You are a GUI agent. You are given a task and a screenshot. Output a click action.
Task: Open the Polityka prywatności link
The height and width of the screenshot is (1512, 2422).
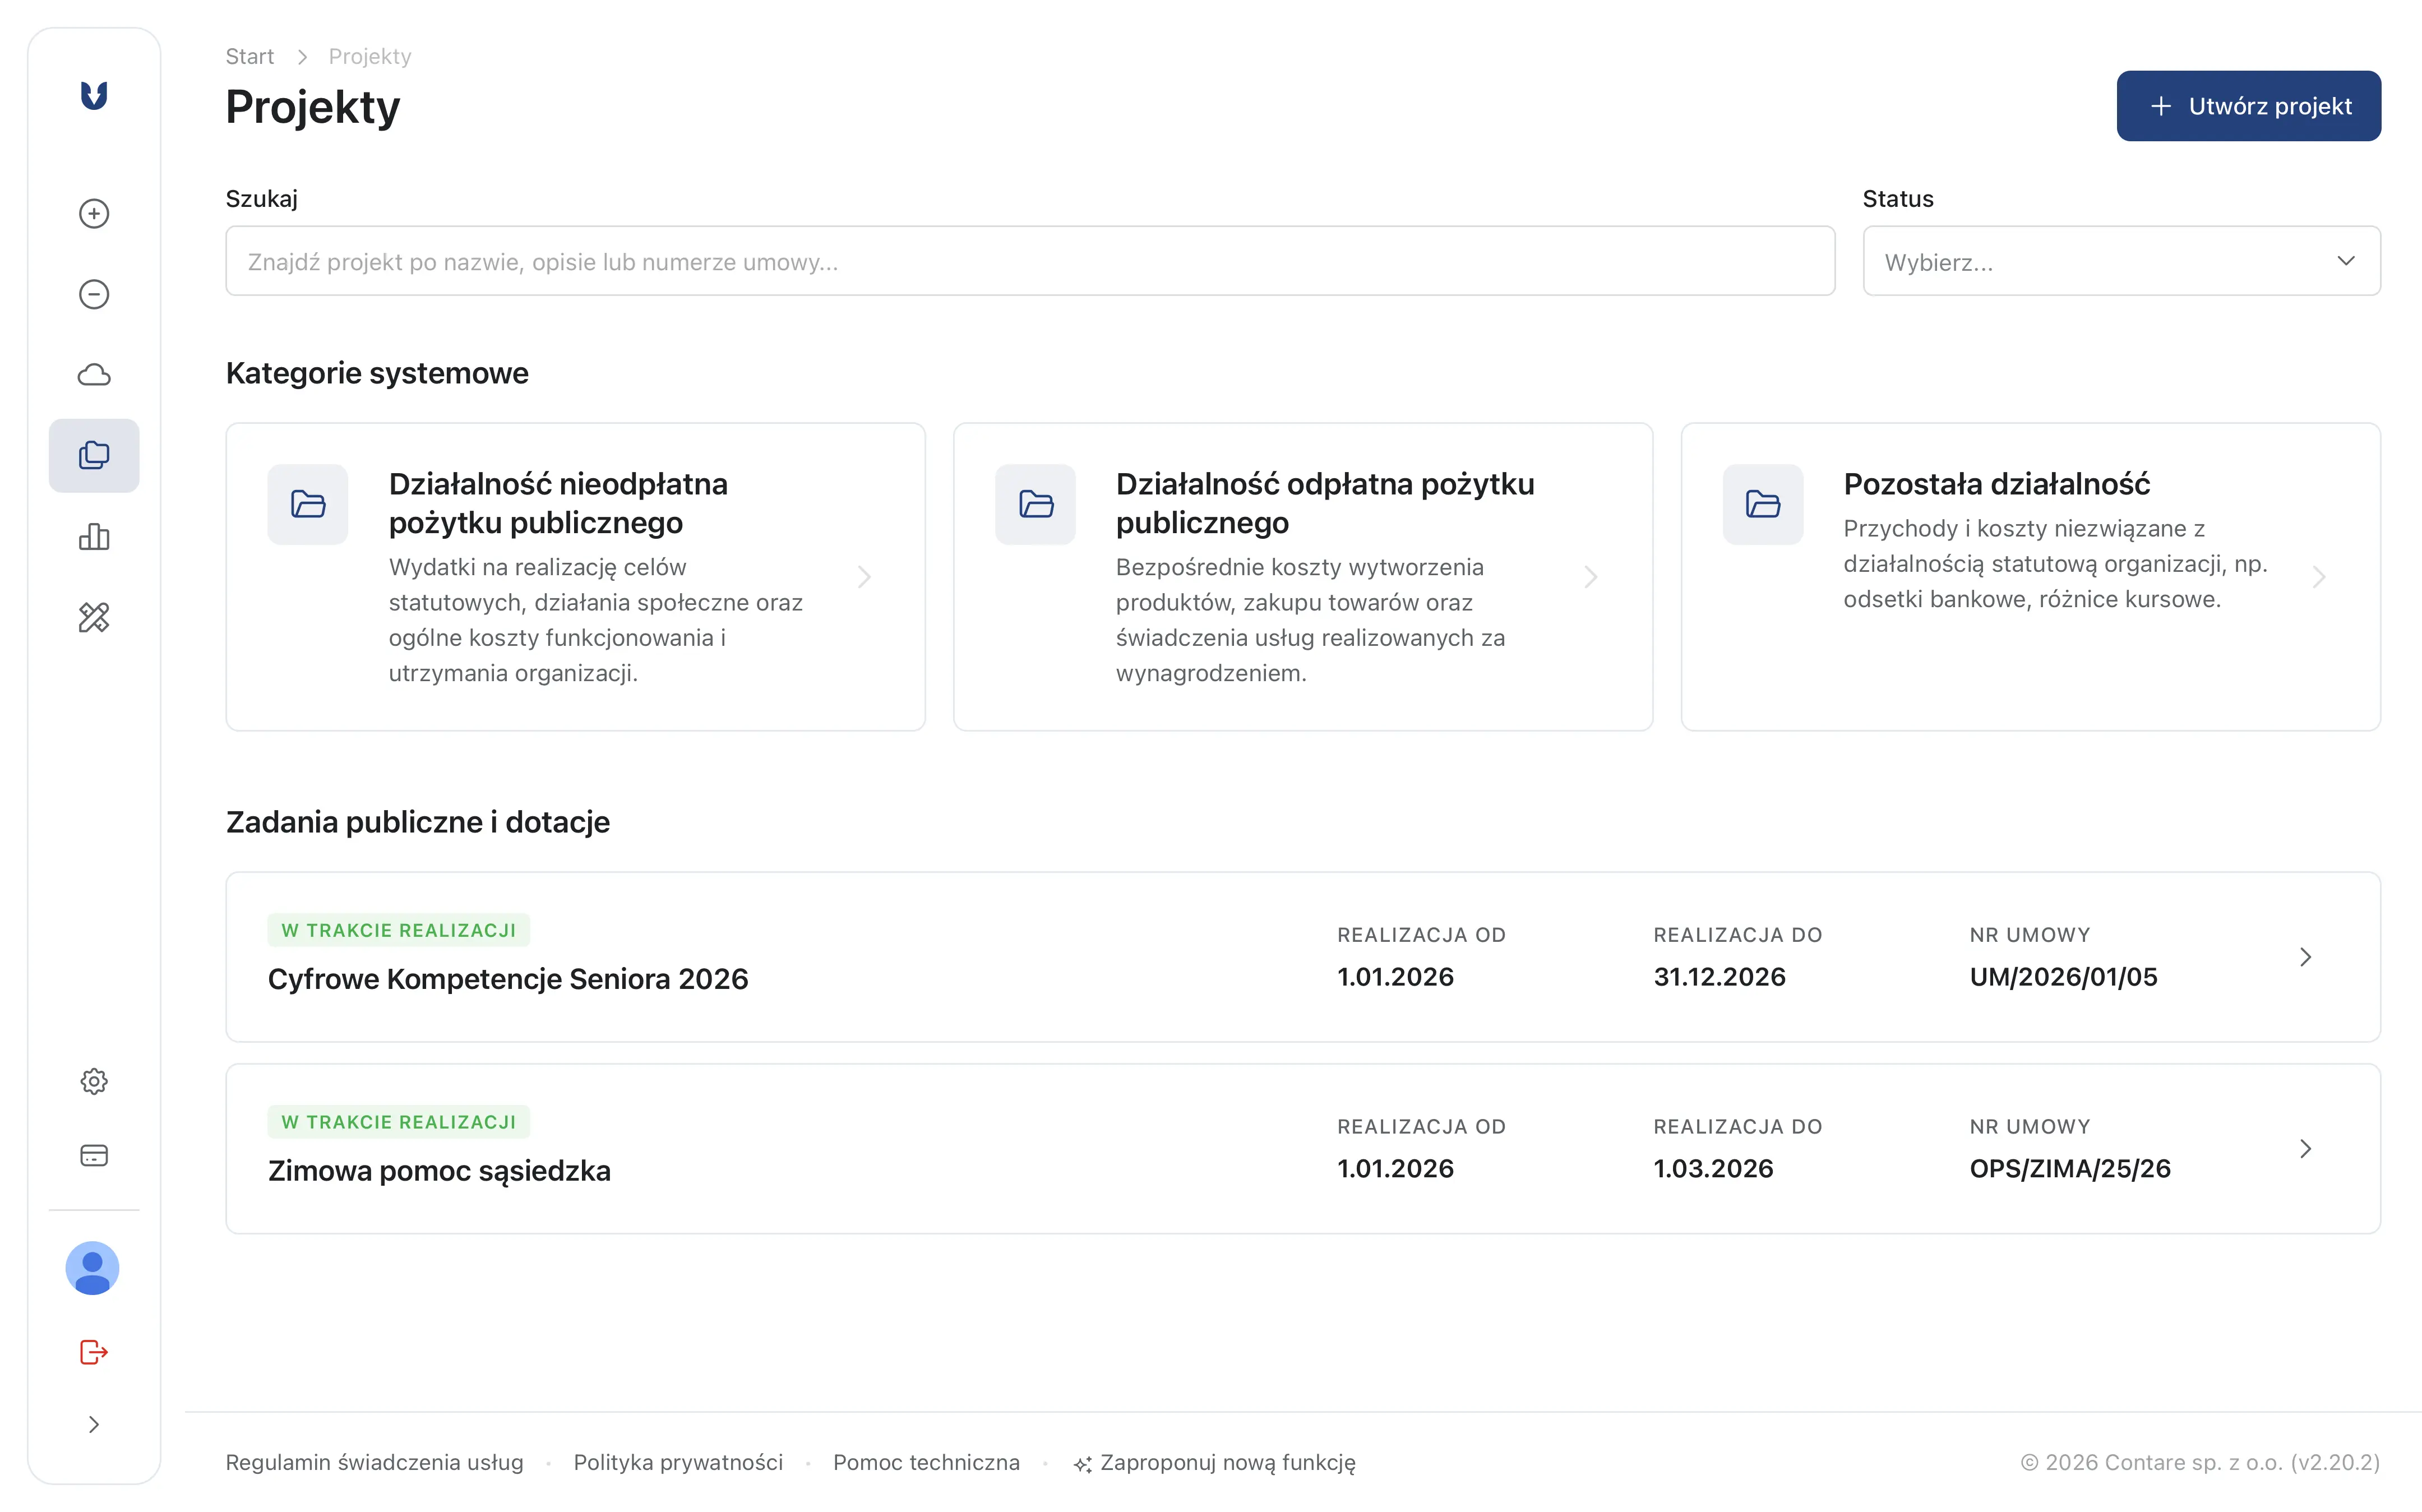(x=678, y=1462)
